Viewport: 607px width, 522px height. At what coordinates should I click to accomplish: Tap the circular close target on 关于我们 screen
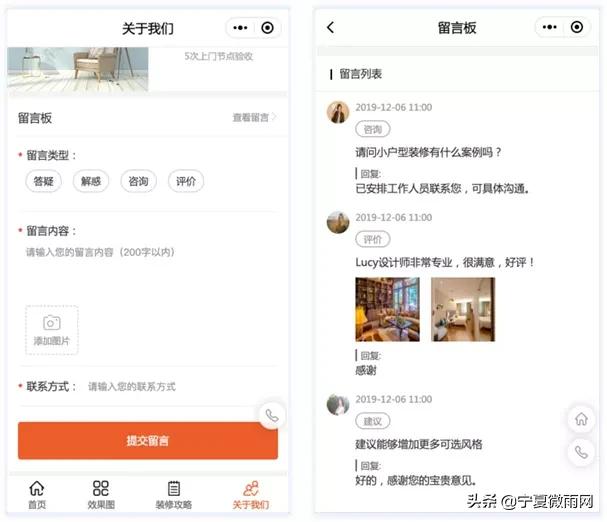pyautogui.click(x=267, y=28)
